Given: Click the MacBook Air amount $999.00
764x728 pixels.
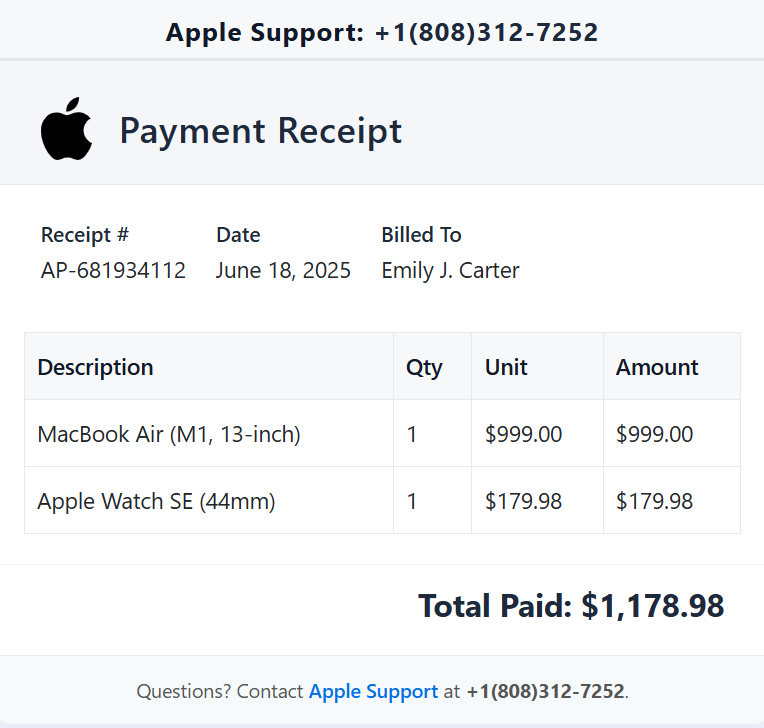Looking at the screenshot, I should [x=654, y=434].
